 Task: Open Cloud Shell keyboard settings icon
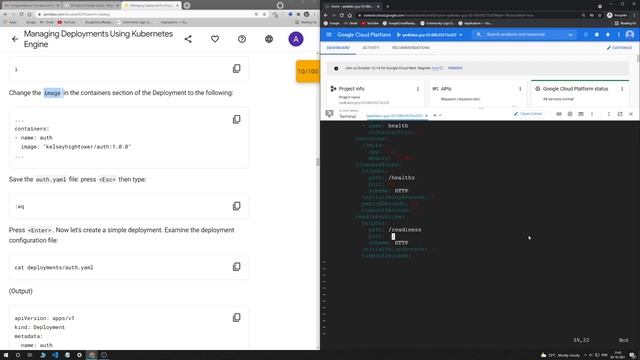coord(559,114)
